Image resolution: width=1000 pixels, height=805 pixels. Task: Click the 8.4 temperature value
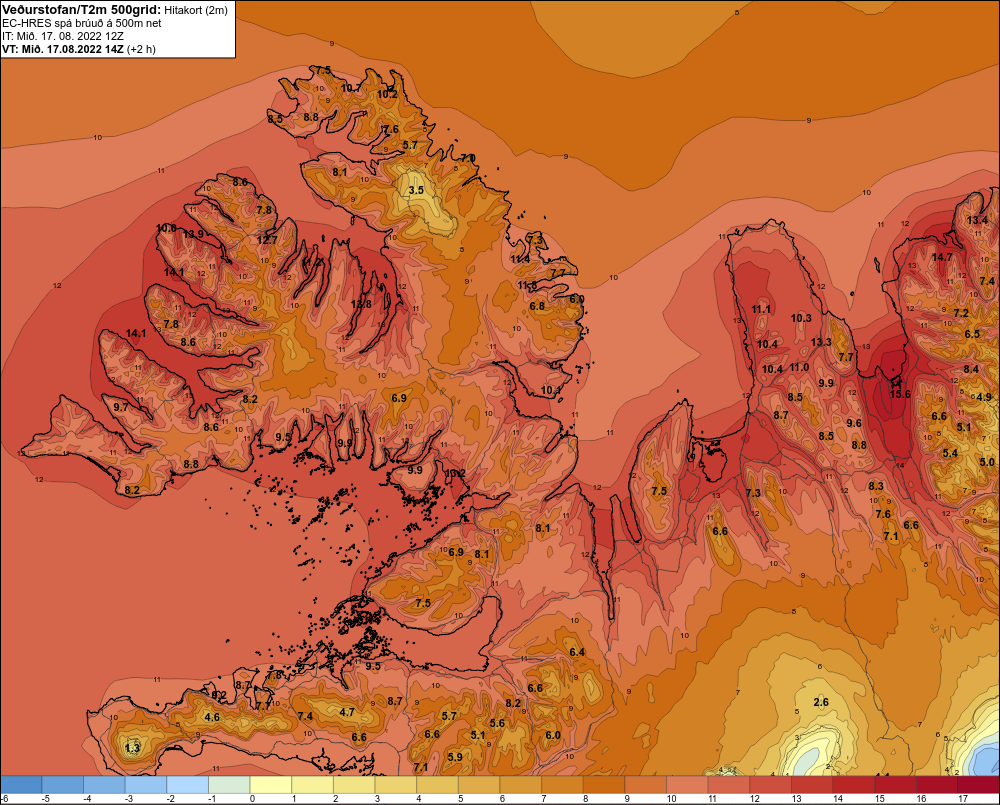[x=971, y=369]
